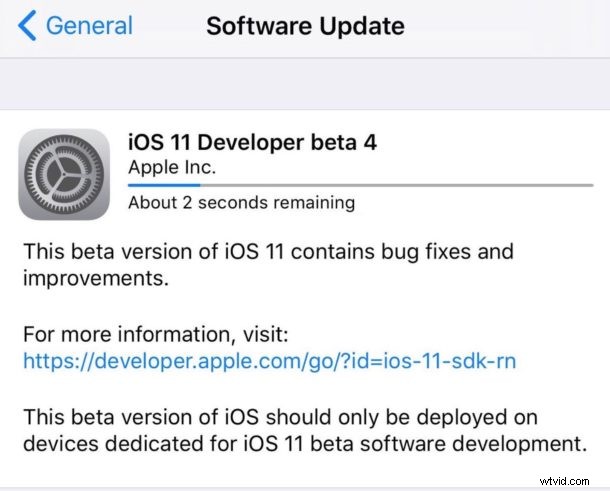Click the ios-11-sdk-rn part of link
This screenshot has height=491, width=610.
coord(450,361)
